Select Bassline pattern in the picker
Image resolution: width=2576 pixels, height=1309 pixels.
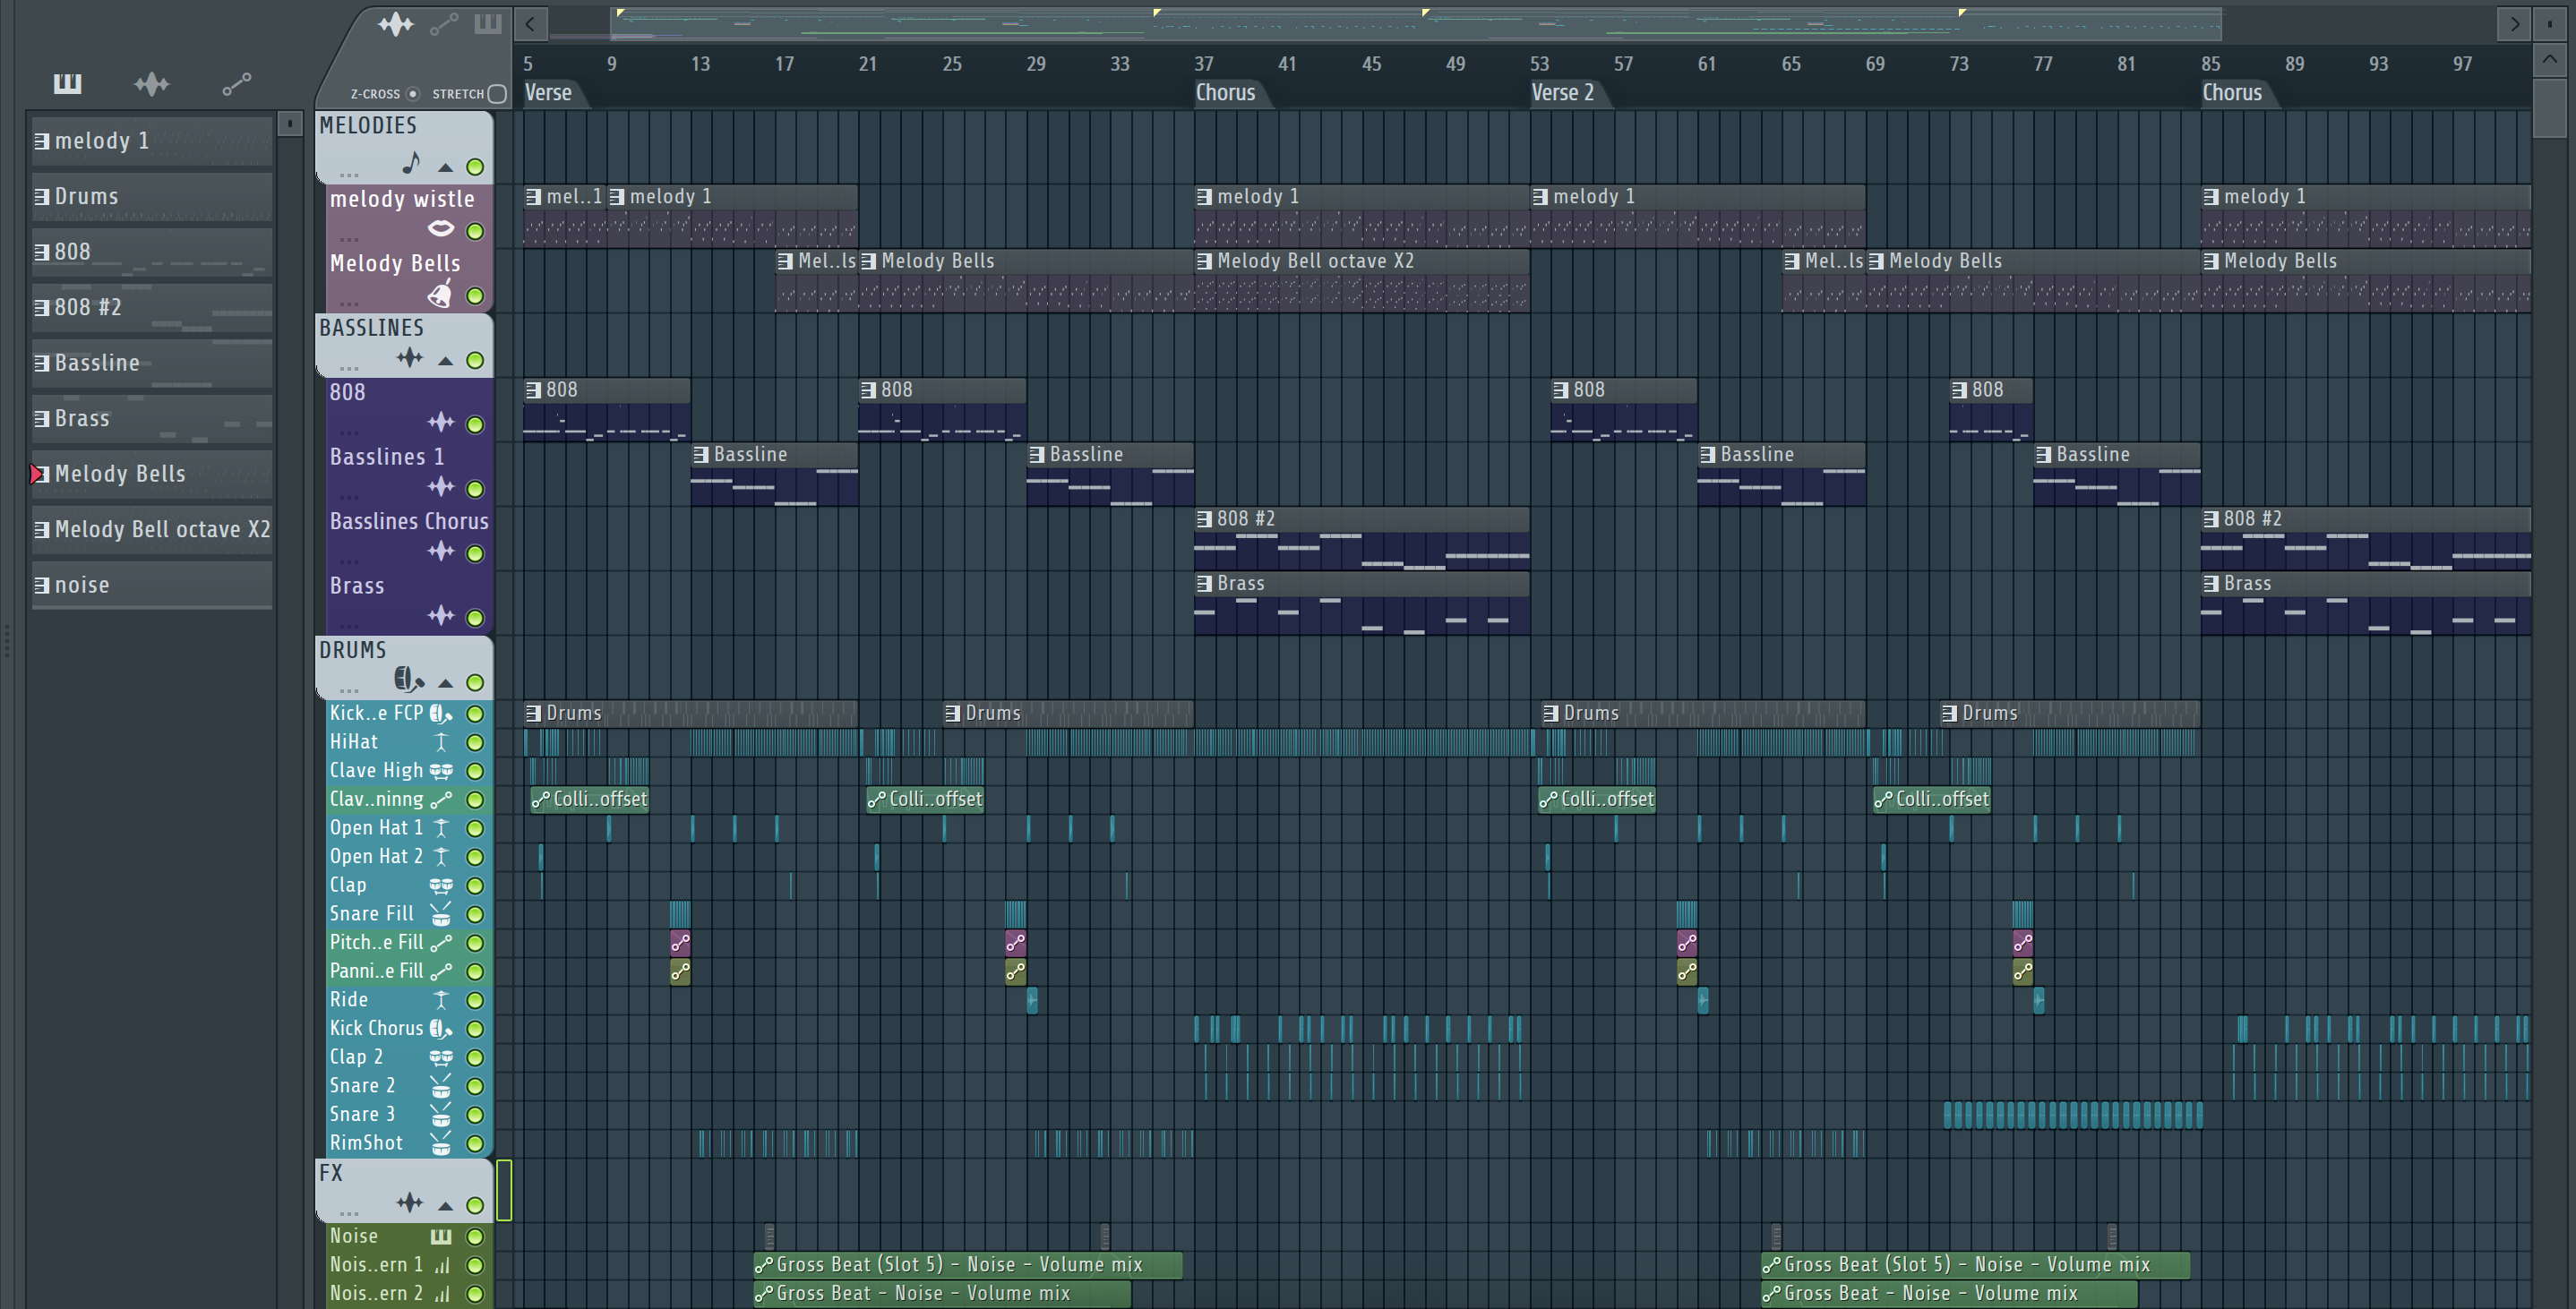(152, 363)
